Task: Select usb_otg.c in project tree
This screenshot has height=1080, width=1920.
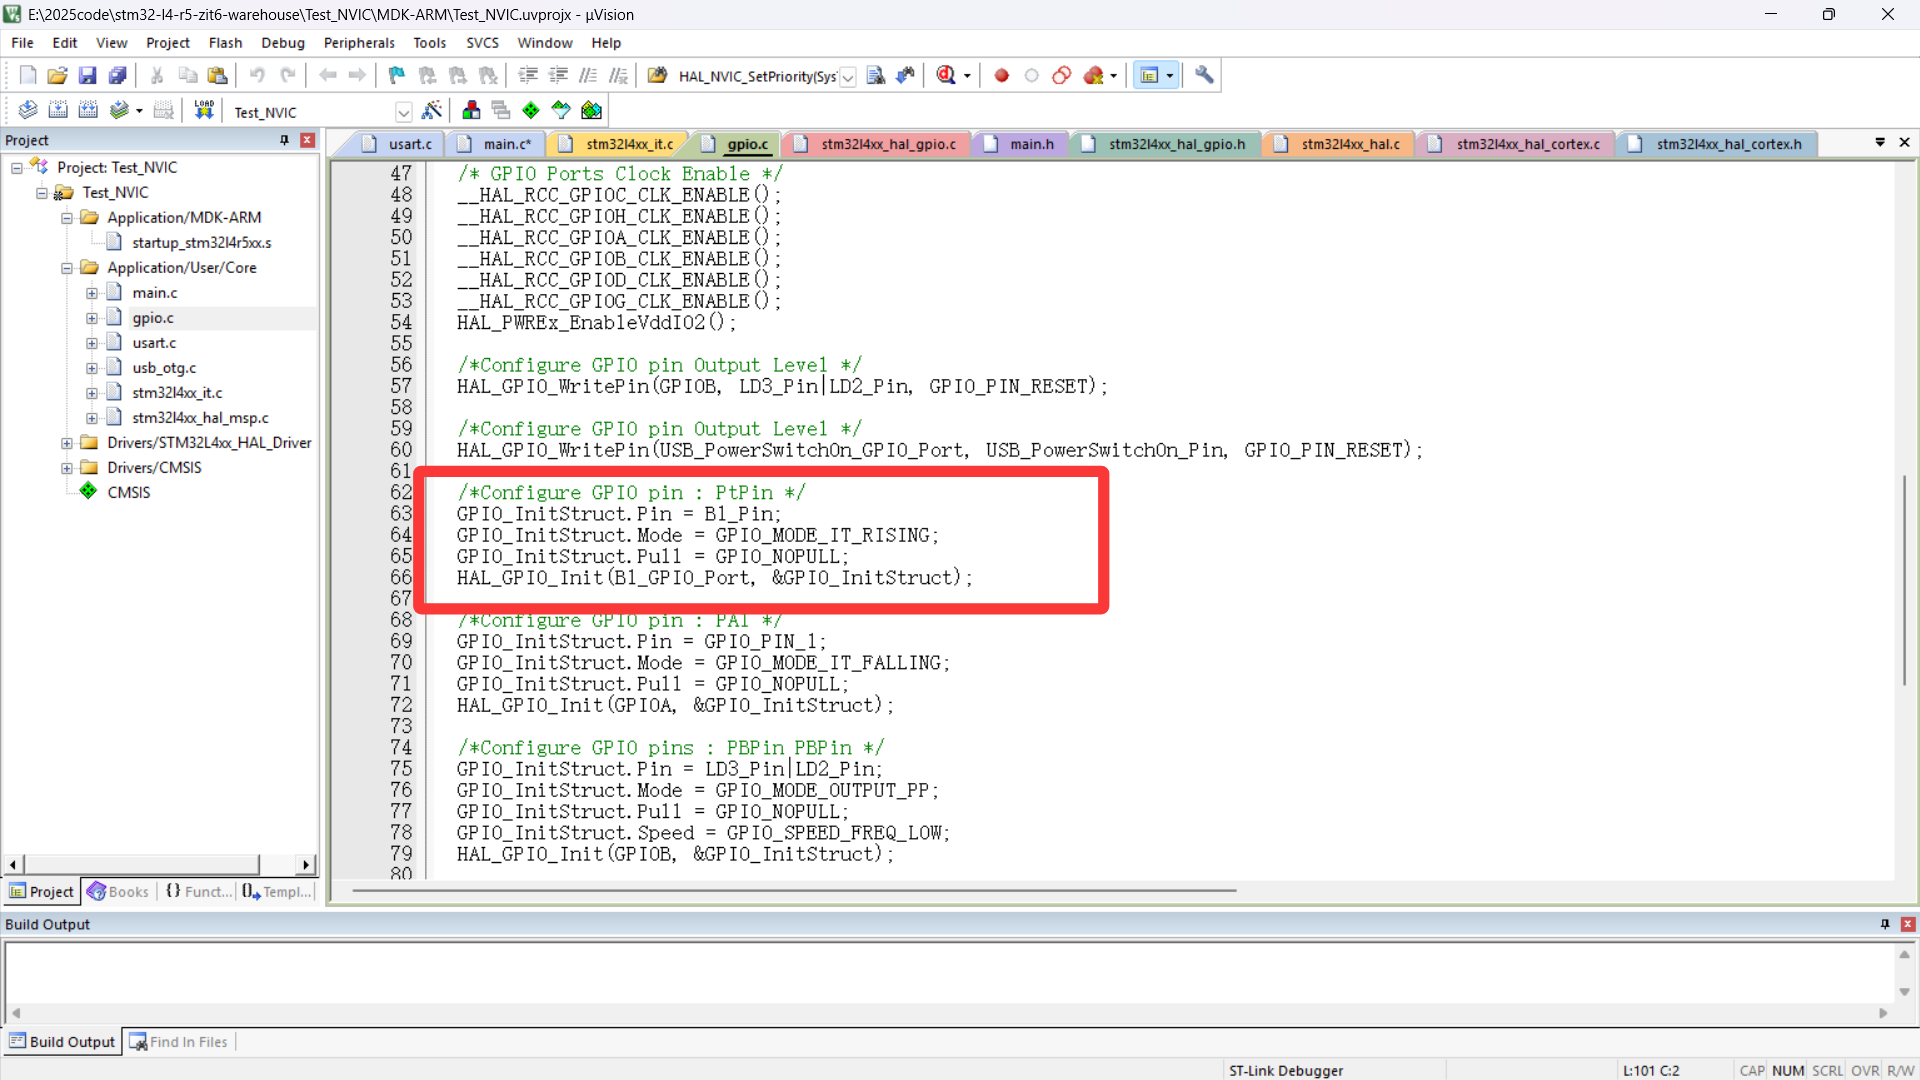Action: pos(164,368)
